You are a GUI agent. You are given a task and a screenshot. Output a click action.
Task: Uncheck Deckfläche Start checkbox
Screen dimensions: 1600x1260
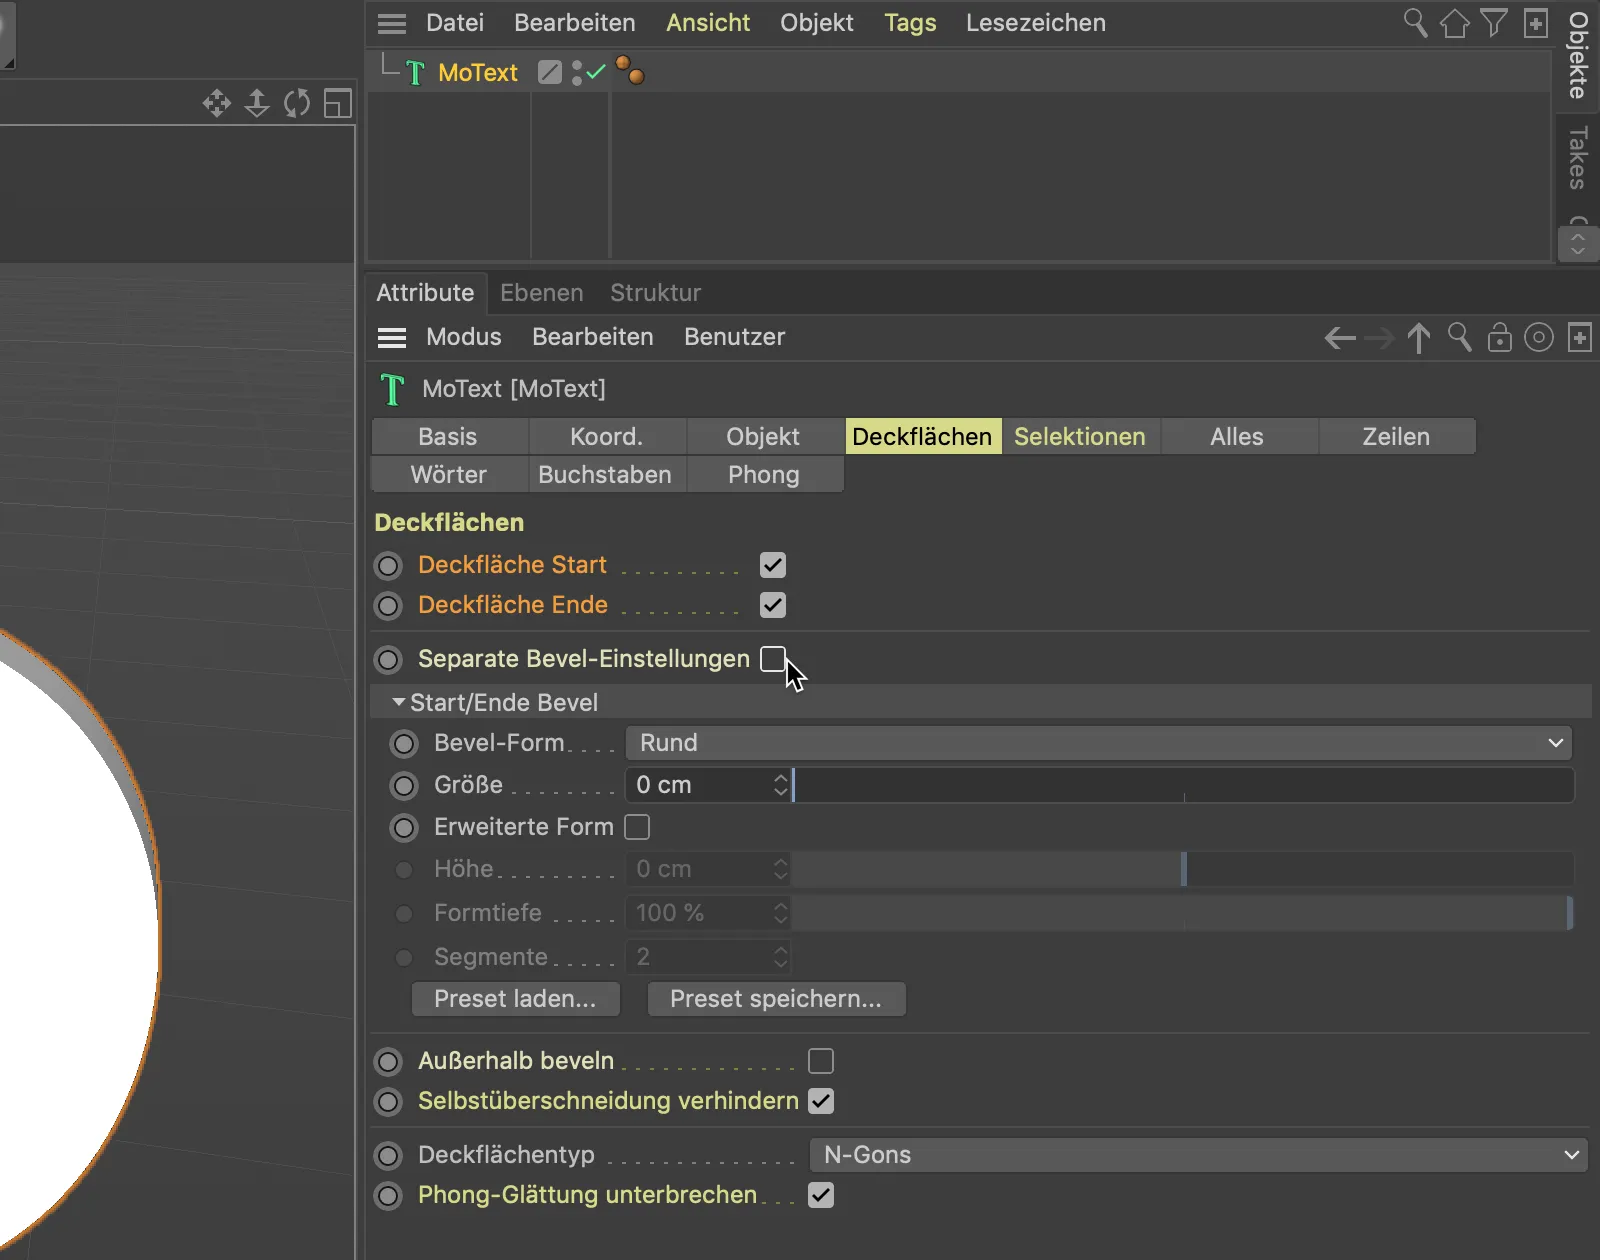(773, 565)
